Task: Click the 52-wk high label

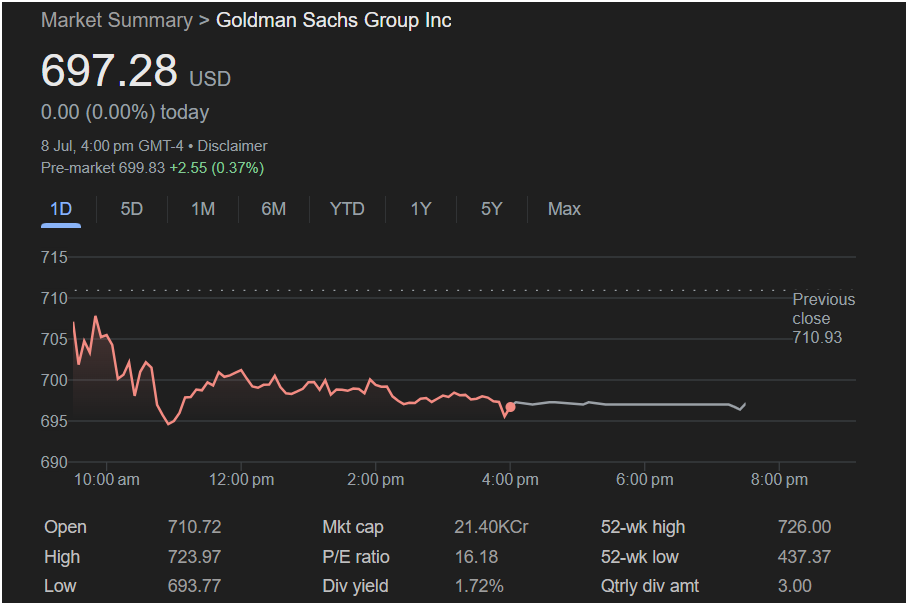Action: [643, 527]
